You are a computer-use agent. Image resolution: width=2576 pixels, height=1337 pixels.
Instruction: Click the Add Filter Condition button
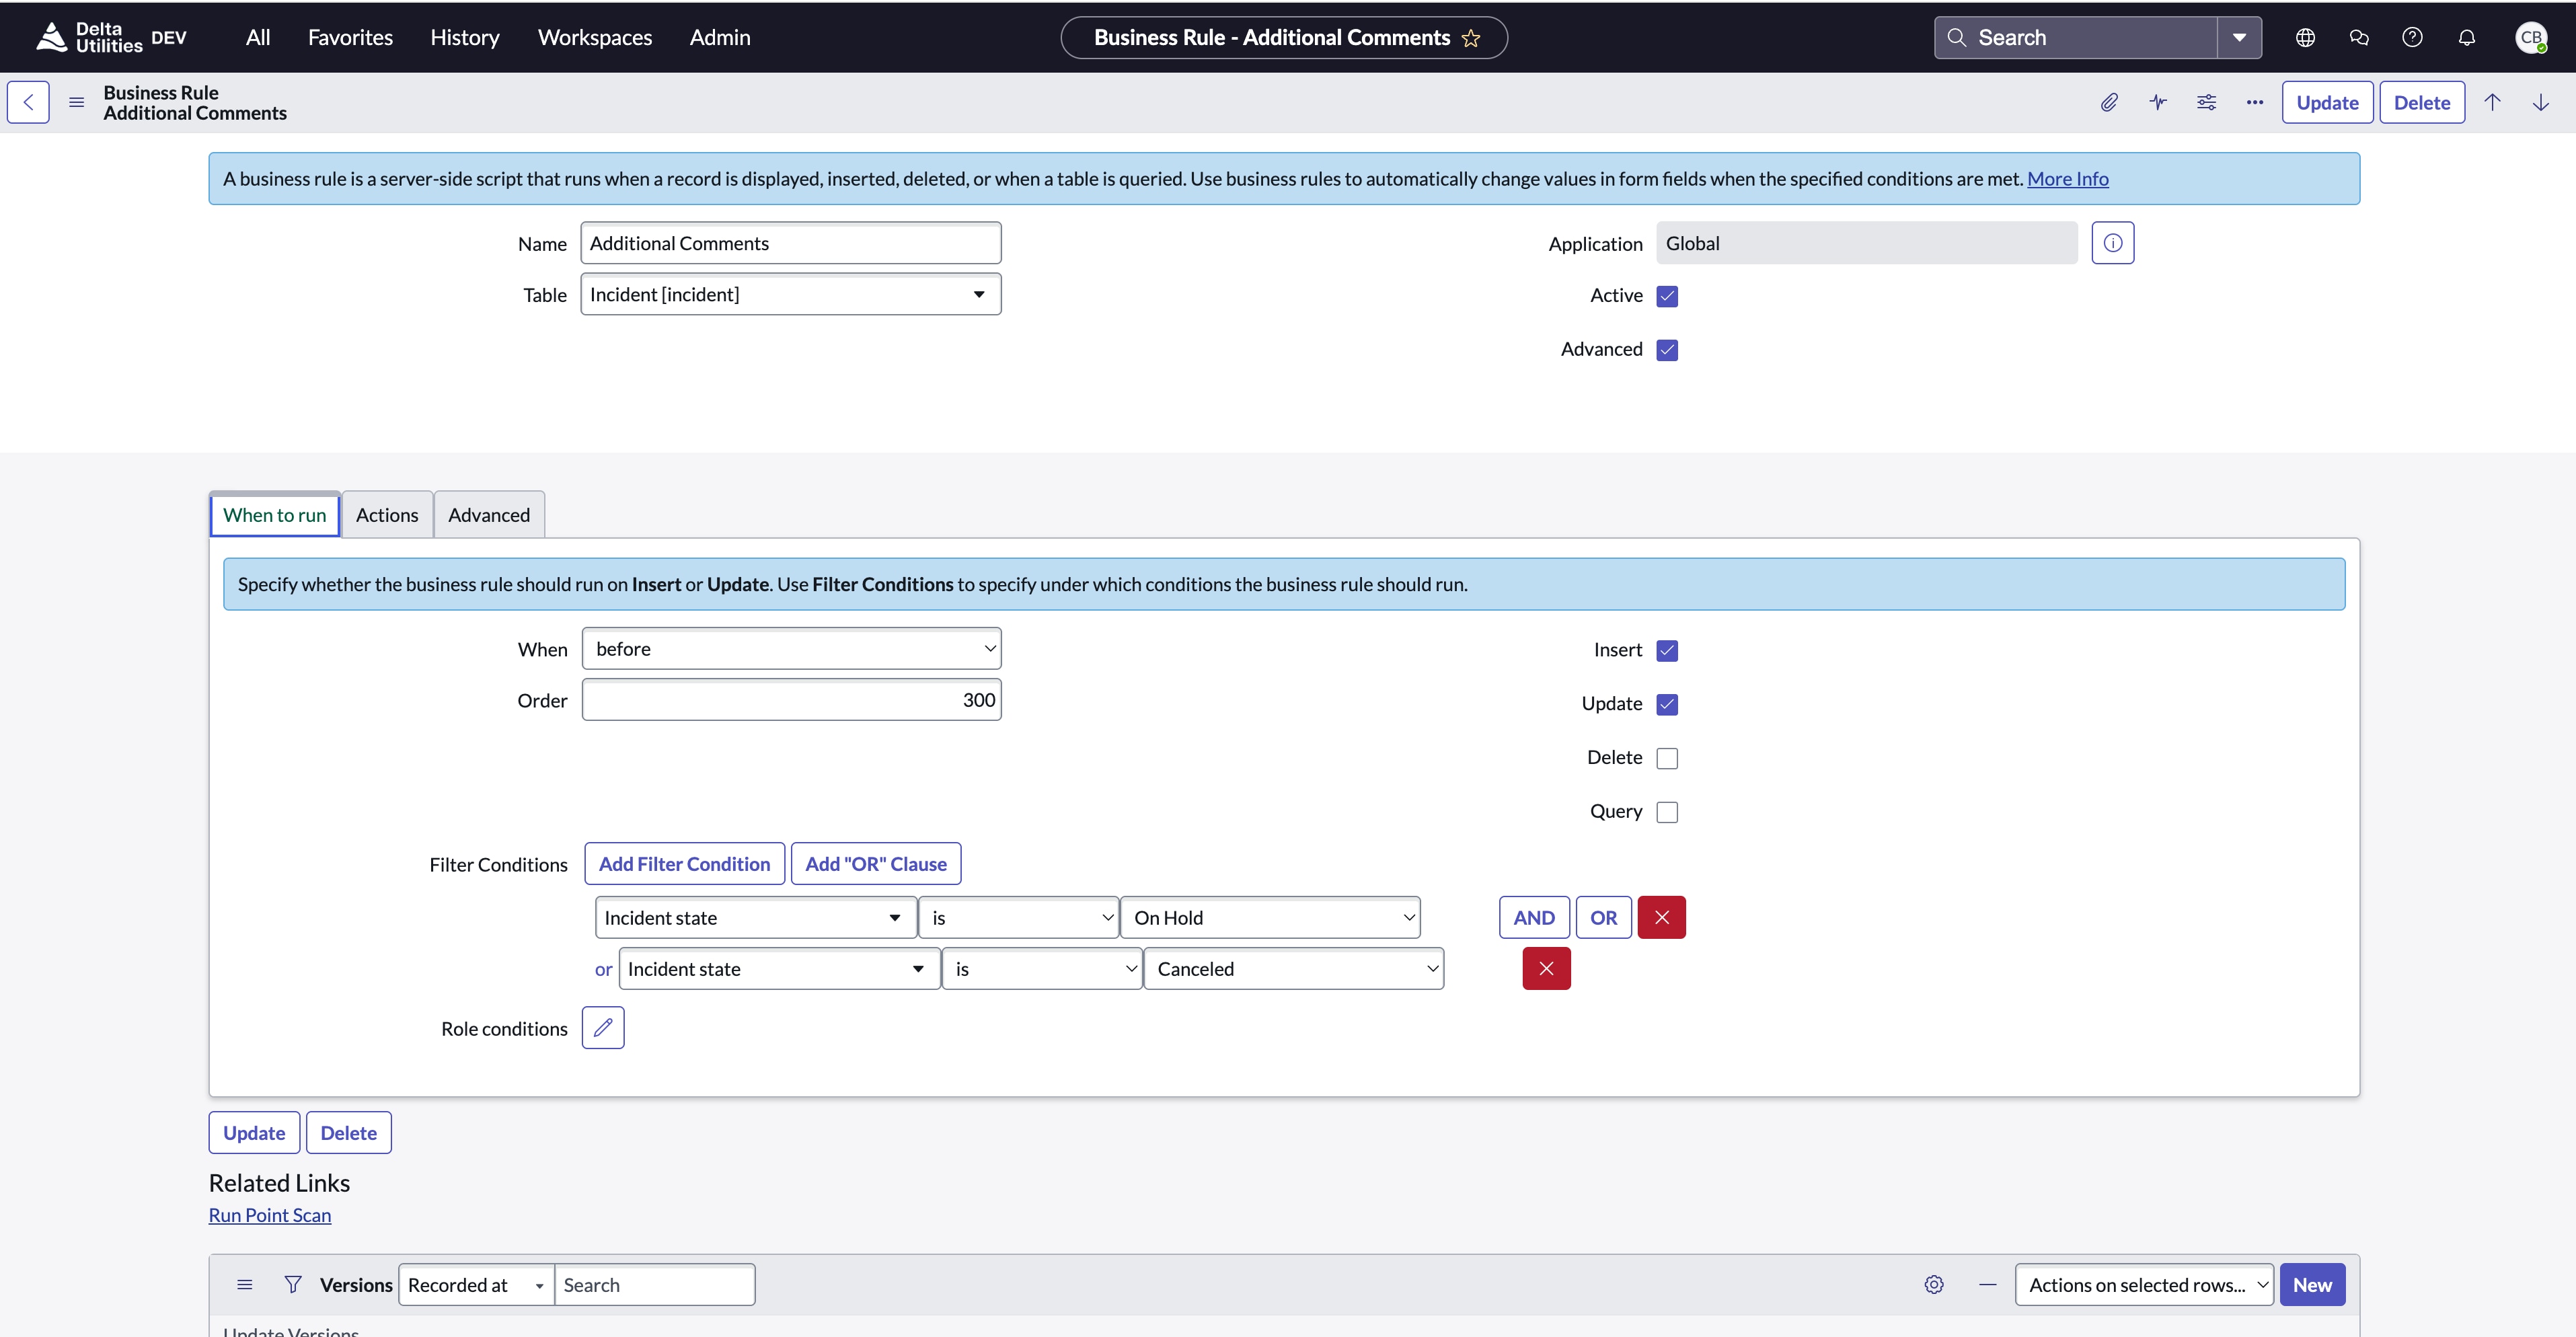coord(684,863)
